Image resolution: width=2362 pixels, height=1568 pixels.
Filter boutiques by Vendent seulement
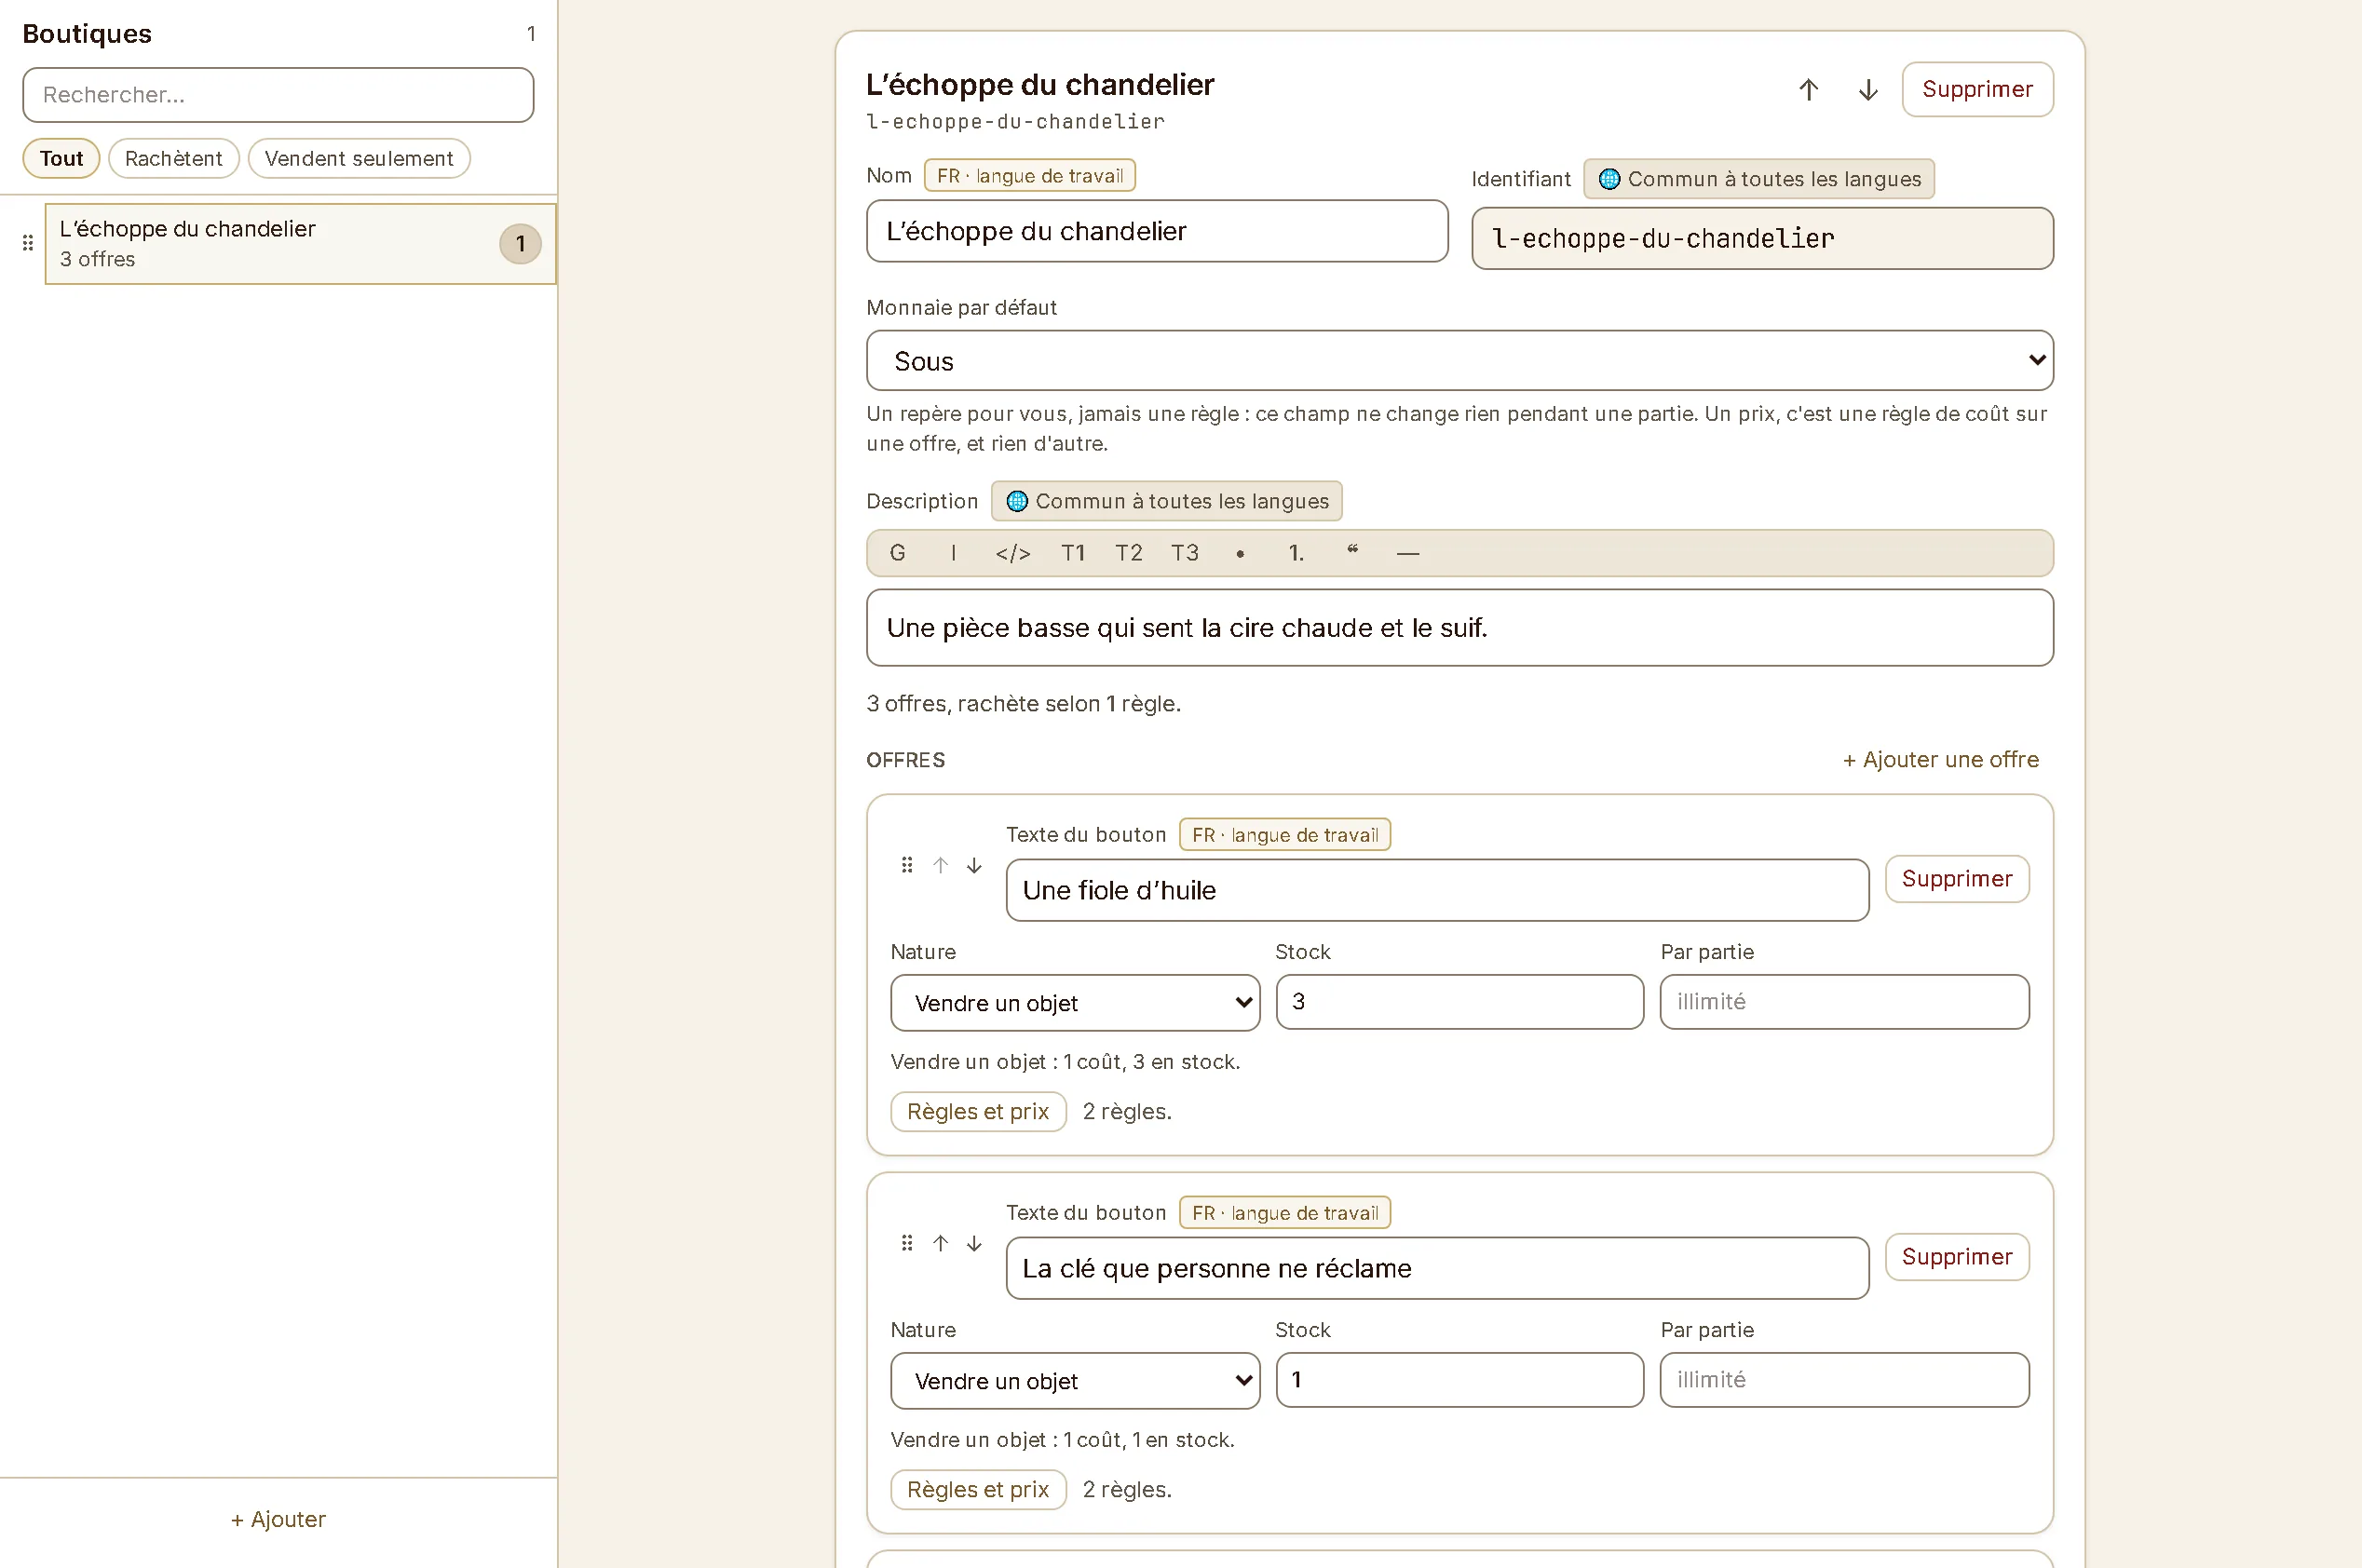tap(359, 158)
